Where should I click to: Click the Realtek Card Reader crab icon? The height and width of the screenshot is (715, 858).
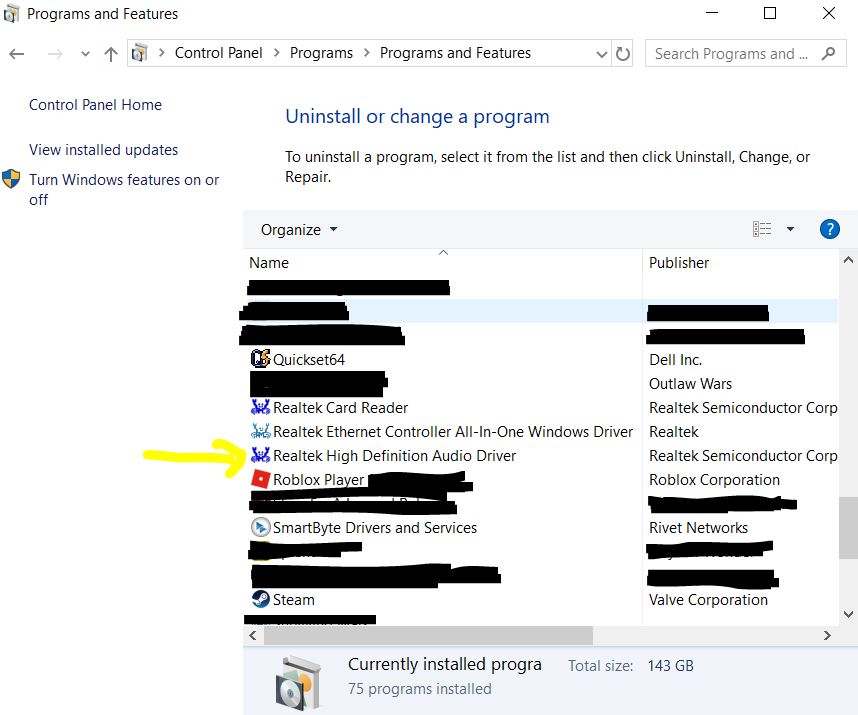[260, 407]
